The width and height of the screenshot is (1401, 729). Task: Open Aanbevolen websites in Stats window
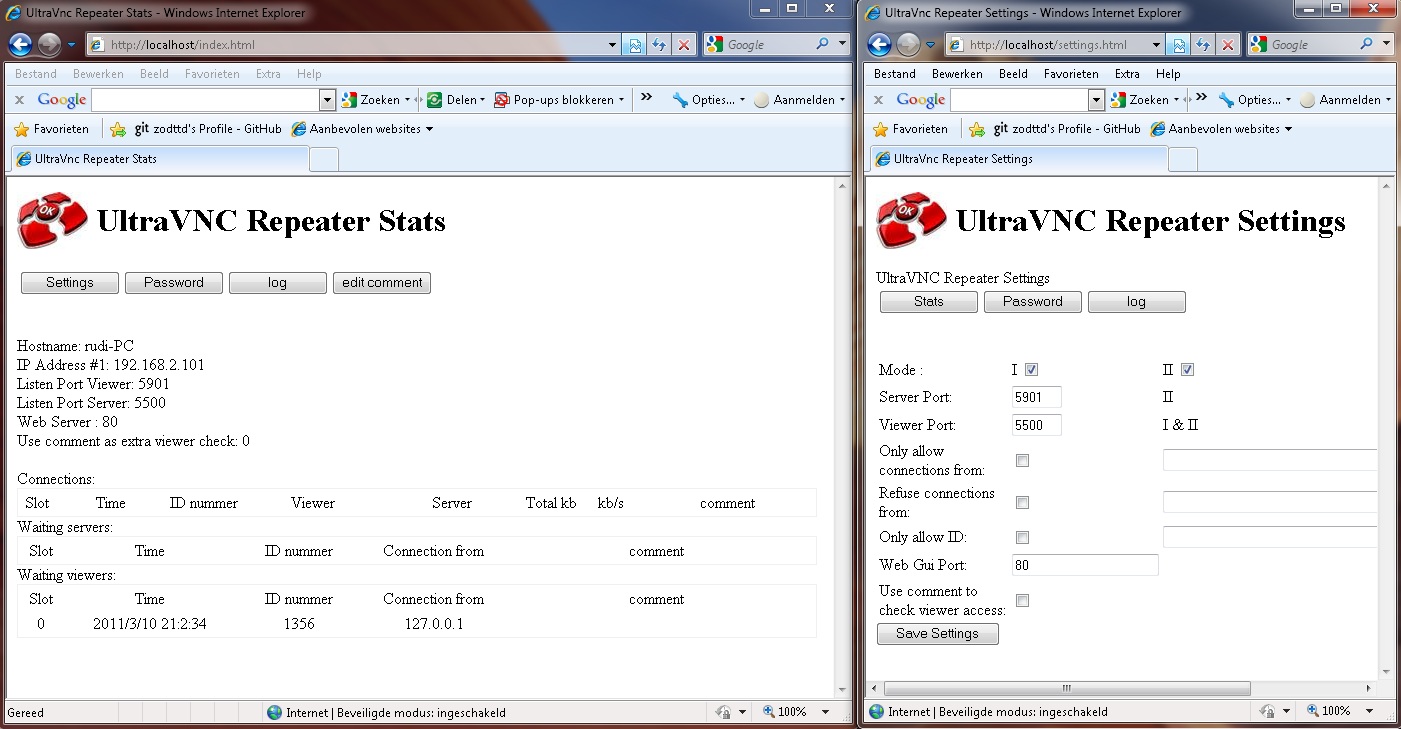tap(362, 129)
